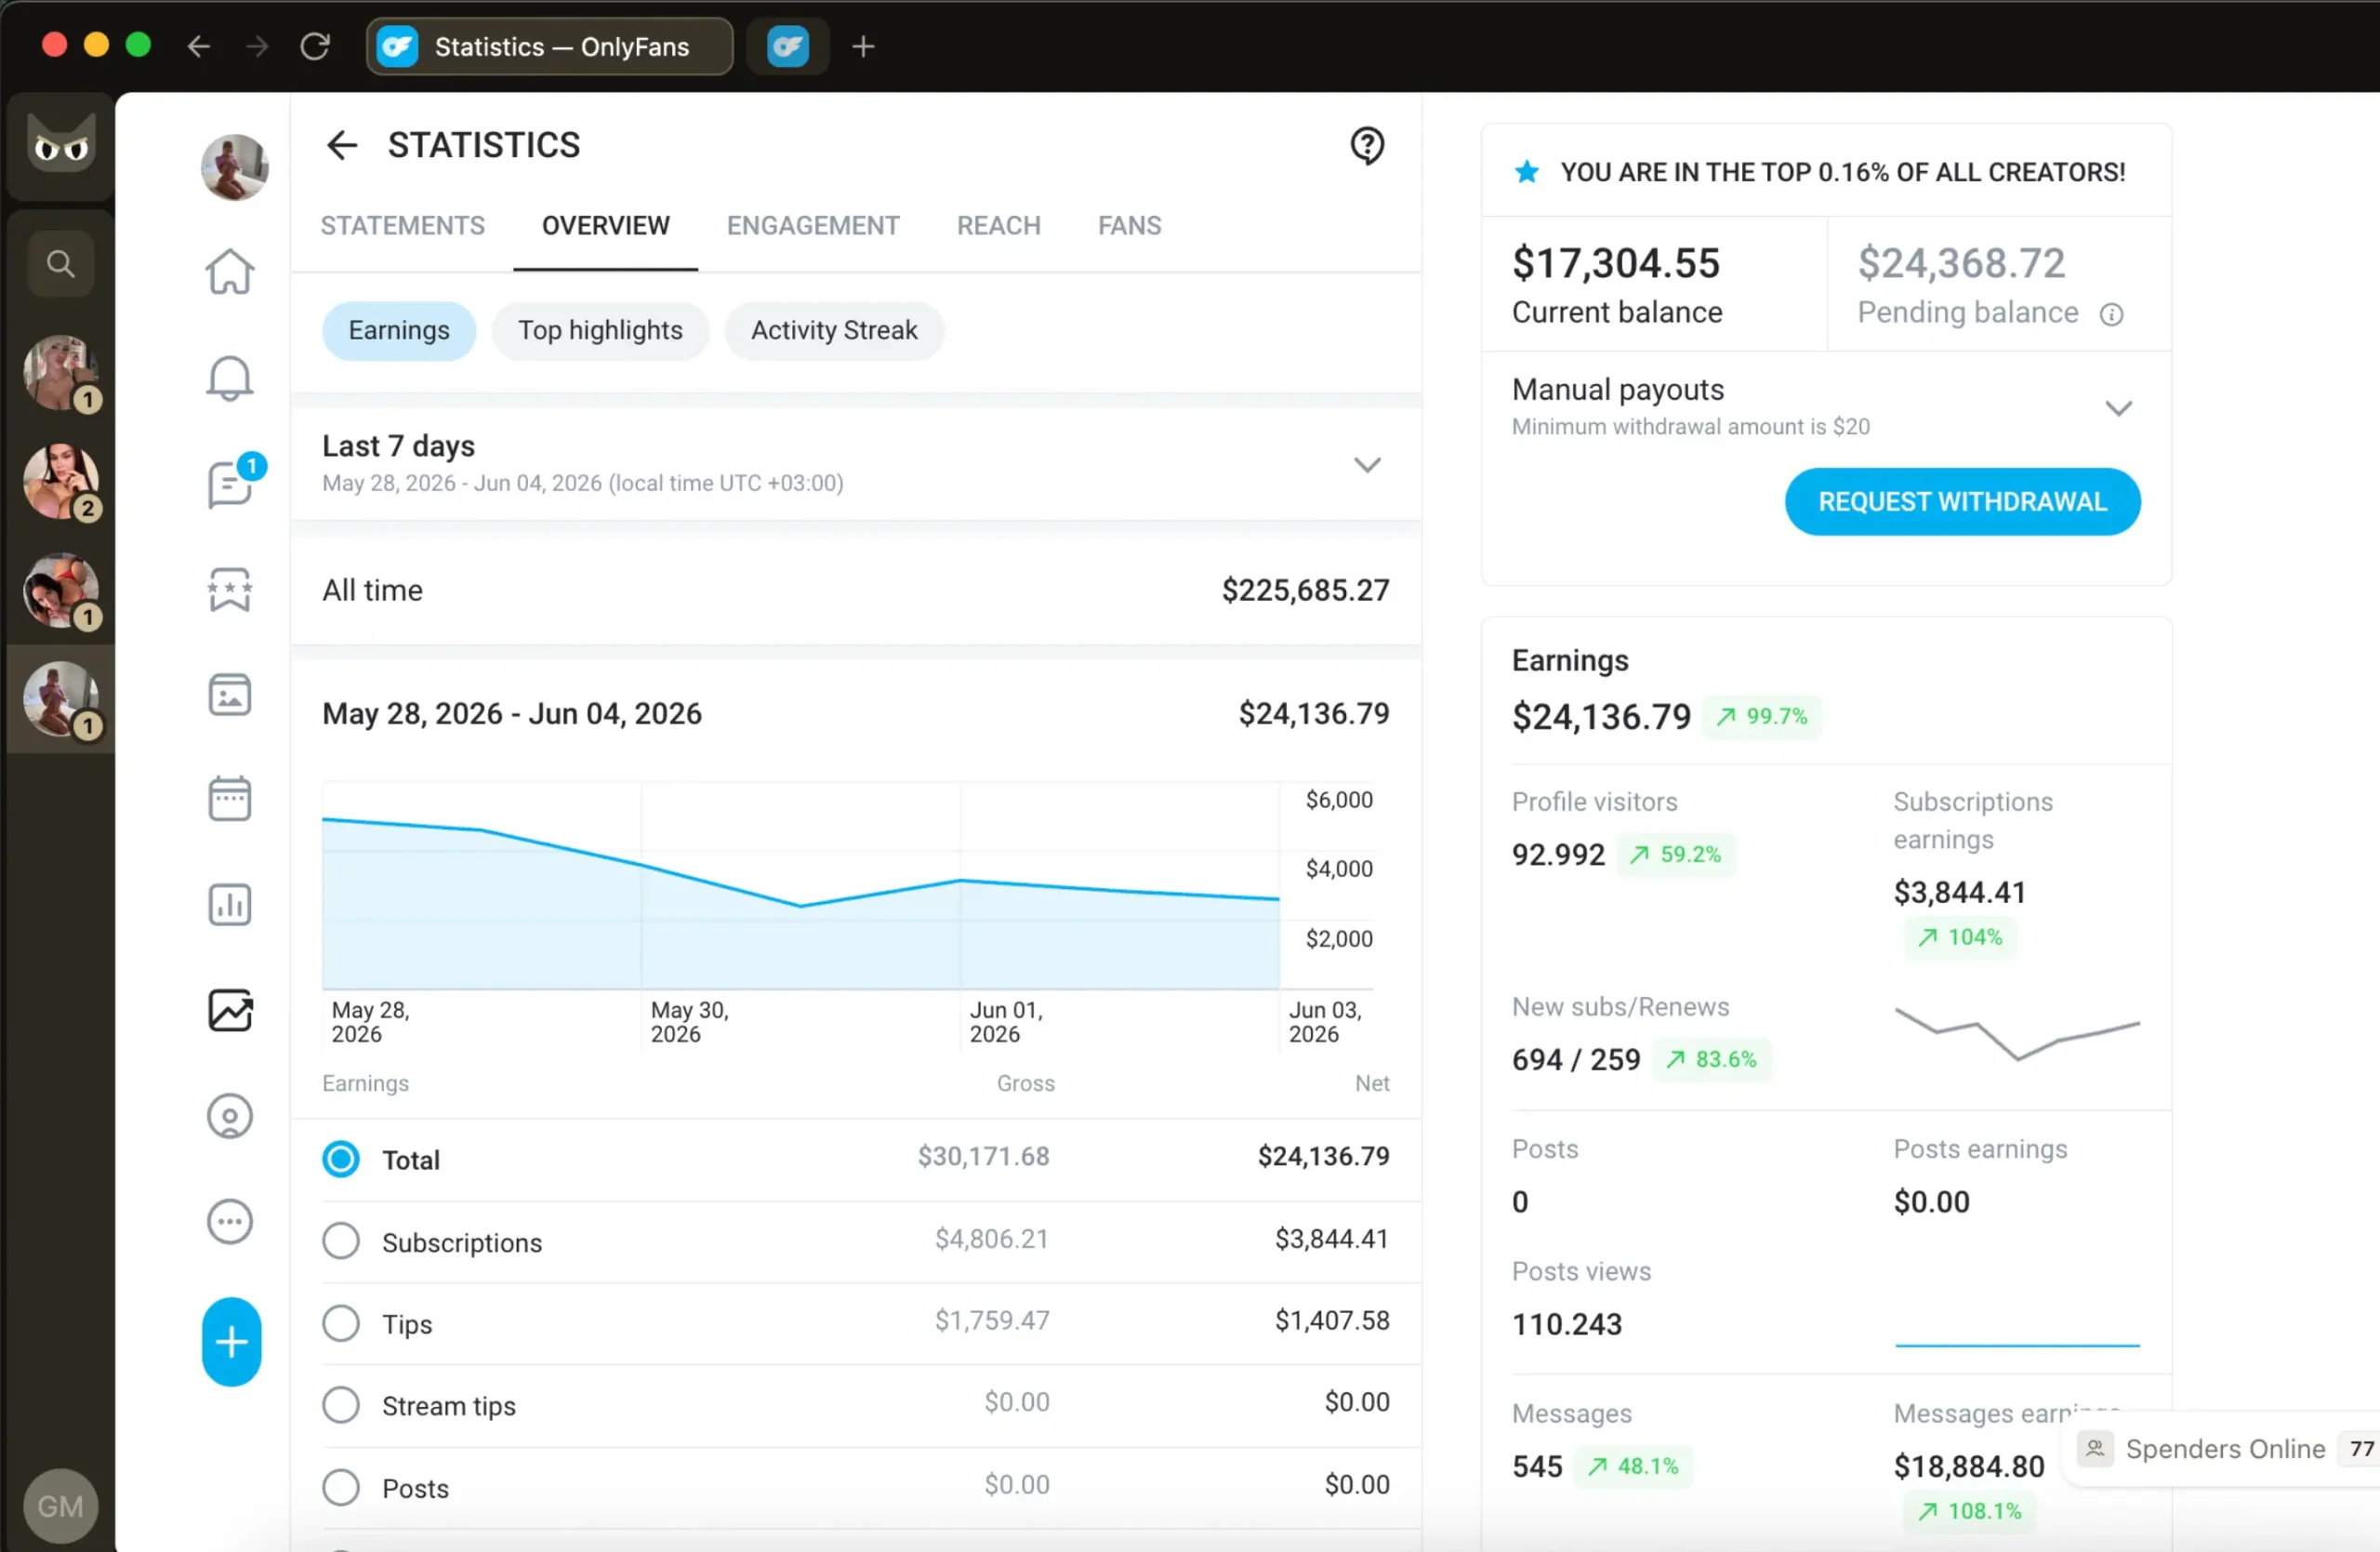Click the 104% subscriptions earnings badge

click(x=1960, y=937)
